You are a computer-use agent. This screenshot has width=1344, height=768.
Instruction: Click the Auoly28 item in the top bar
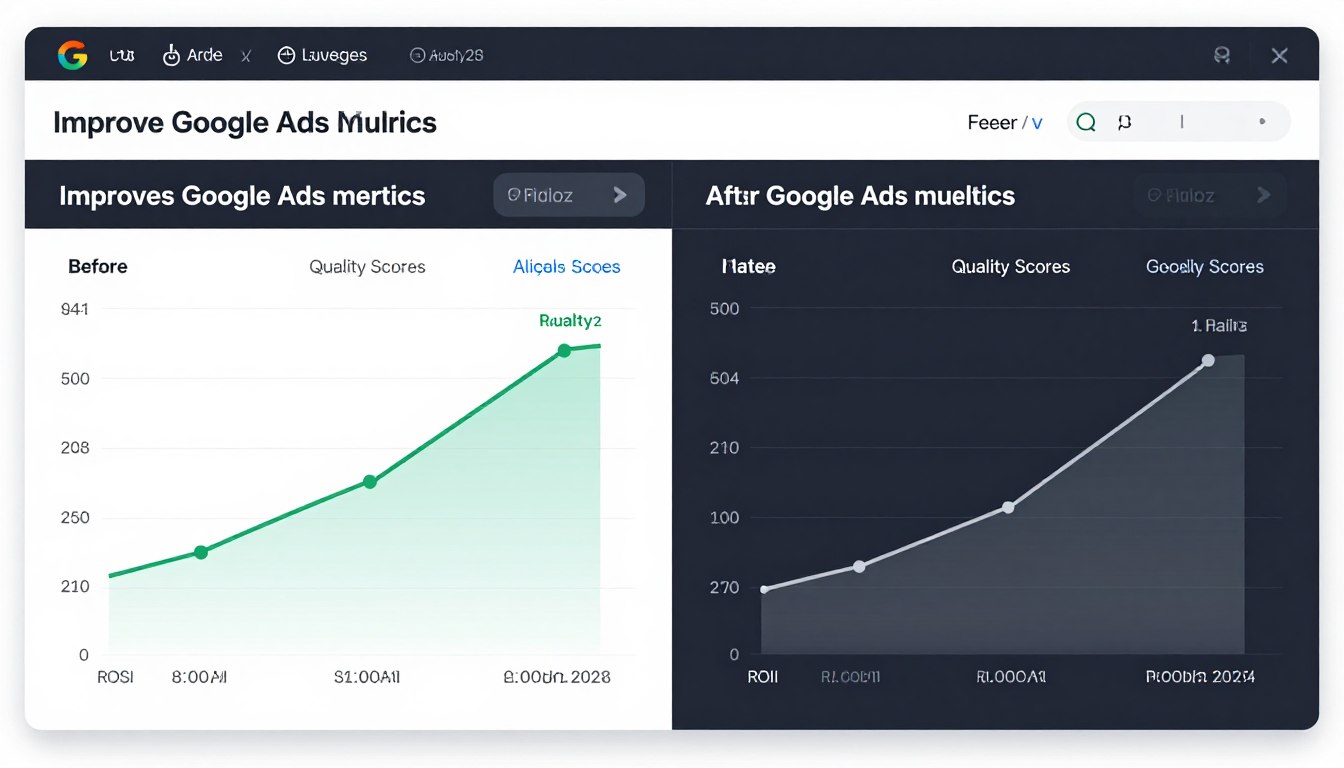(446, 56)
